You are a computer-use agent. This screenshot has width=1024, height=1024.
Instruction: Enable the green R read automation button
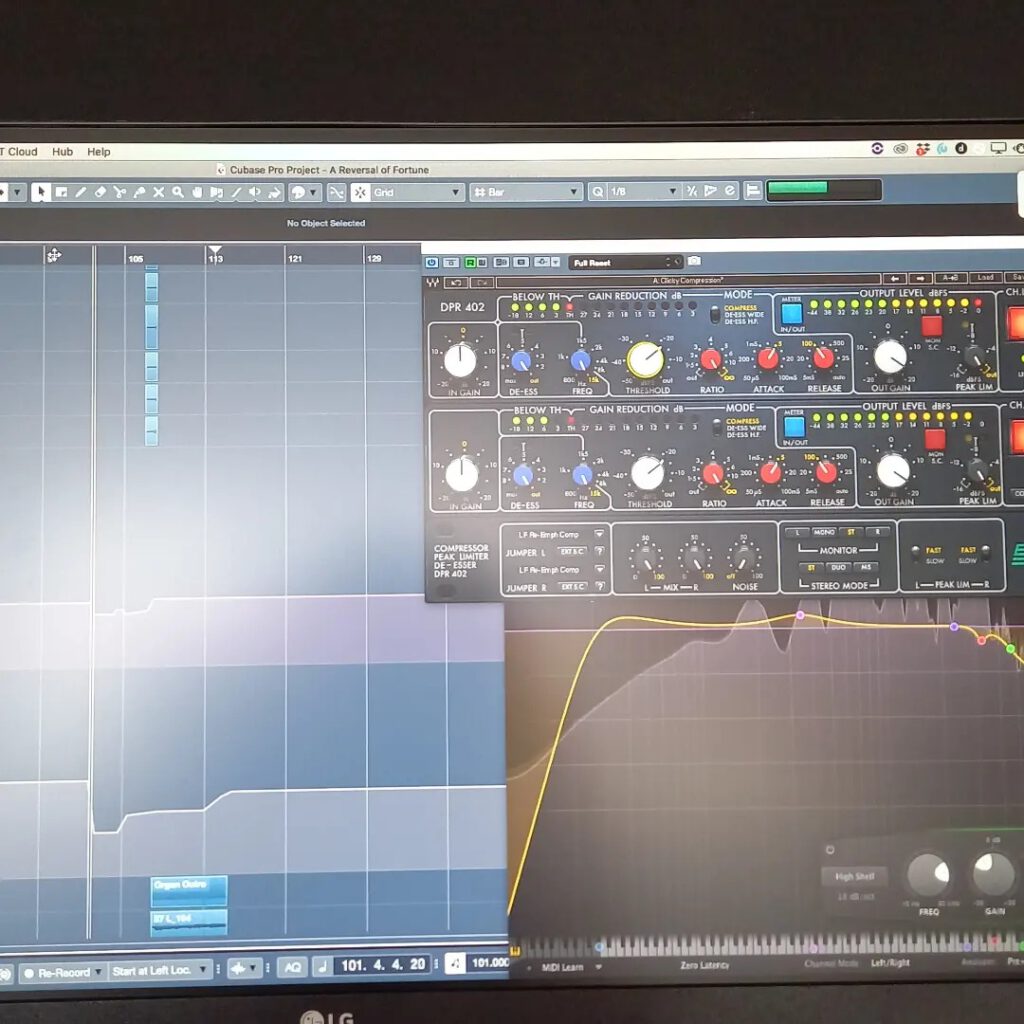[x=470, y=262]
